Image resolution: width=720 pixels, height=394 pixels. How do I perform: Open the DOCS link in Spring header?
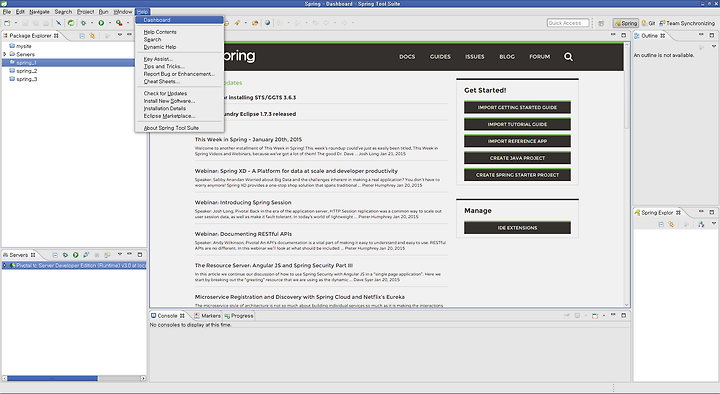(x=407, y=56)
